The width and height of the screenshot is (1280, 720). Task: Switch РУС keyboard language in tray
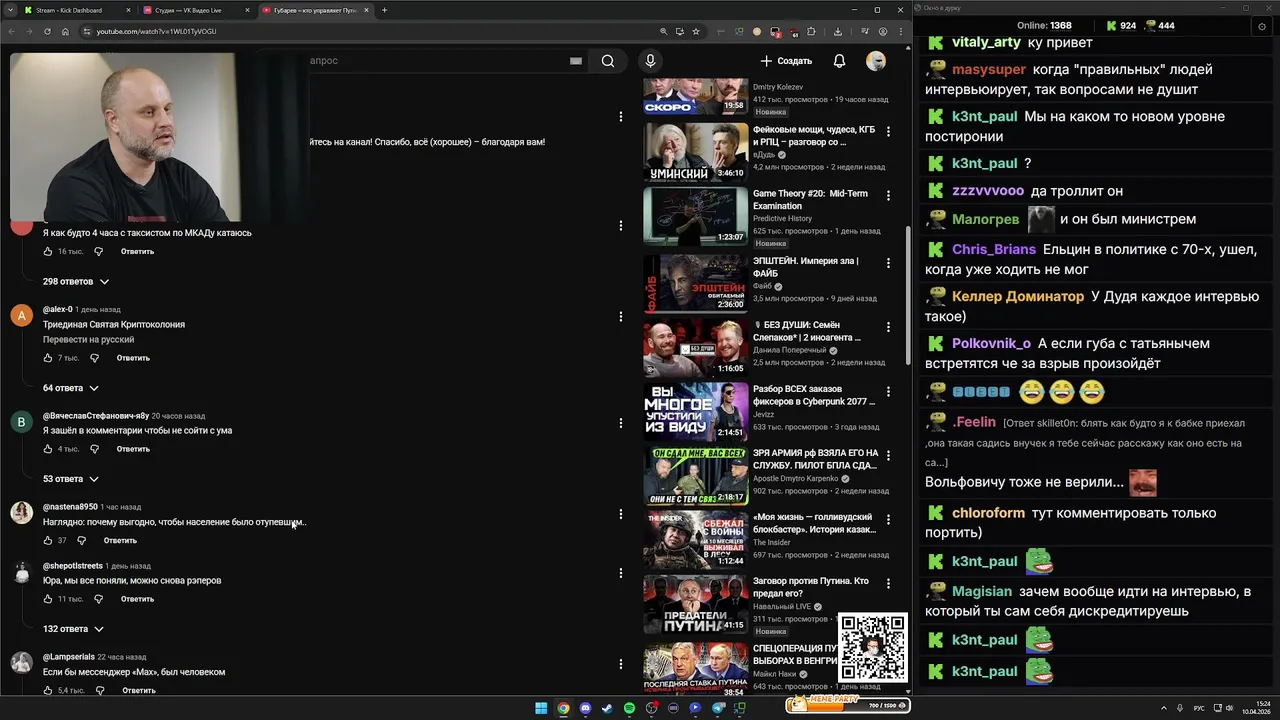[1199, 708]
